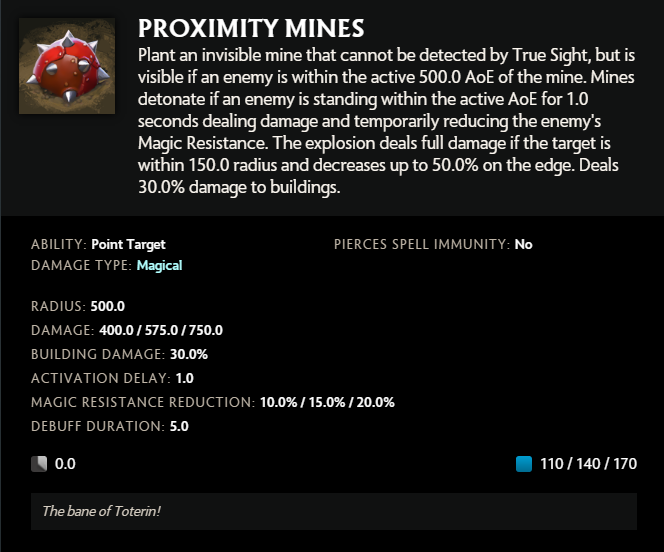Screen dimensions: 664x552
Task: Click the DAMAGE TYPE label
Action: [81, 265]
